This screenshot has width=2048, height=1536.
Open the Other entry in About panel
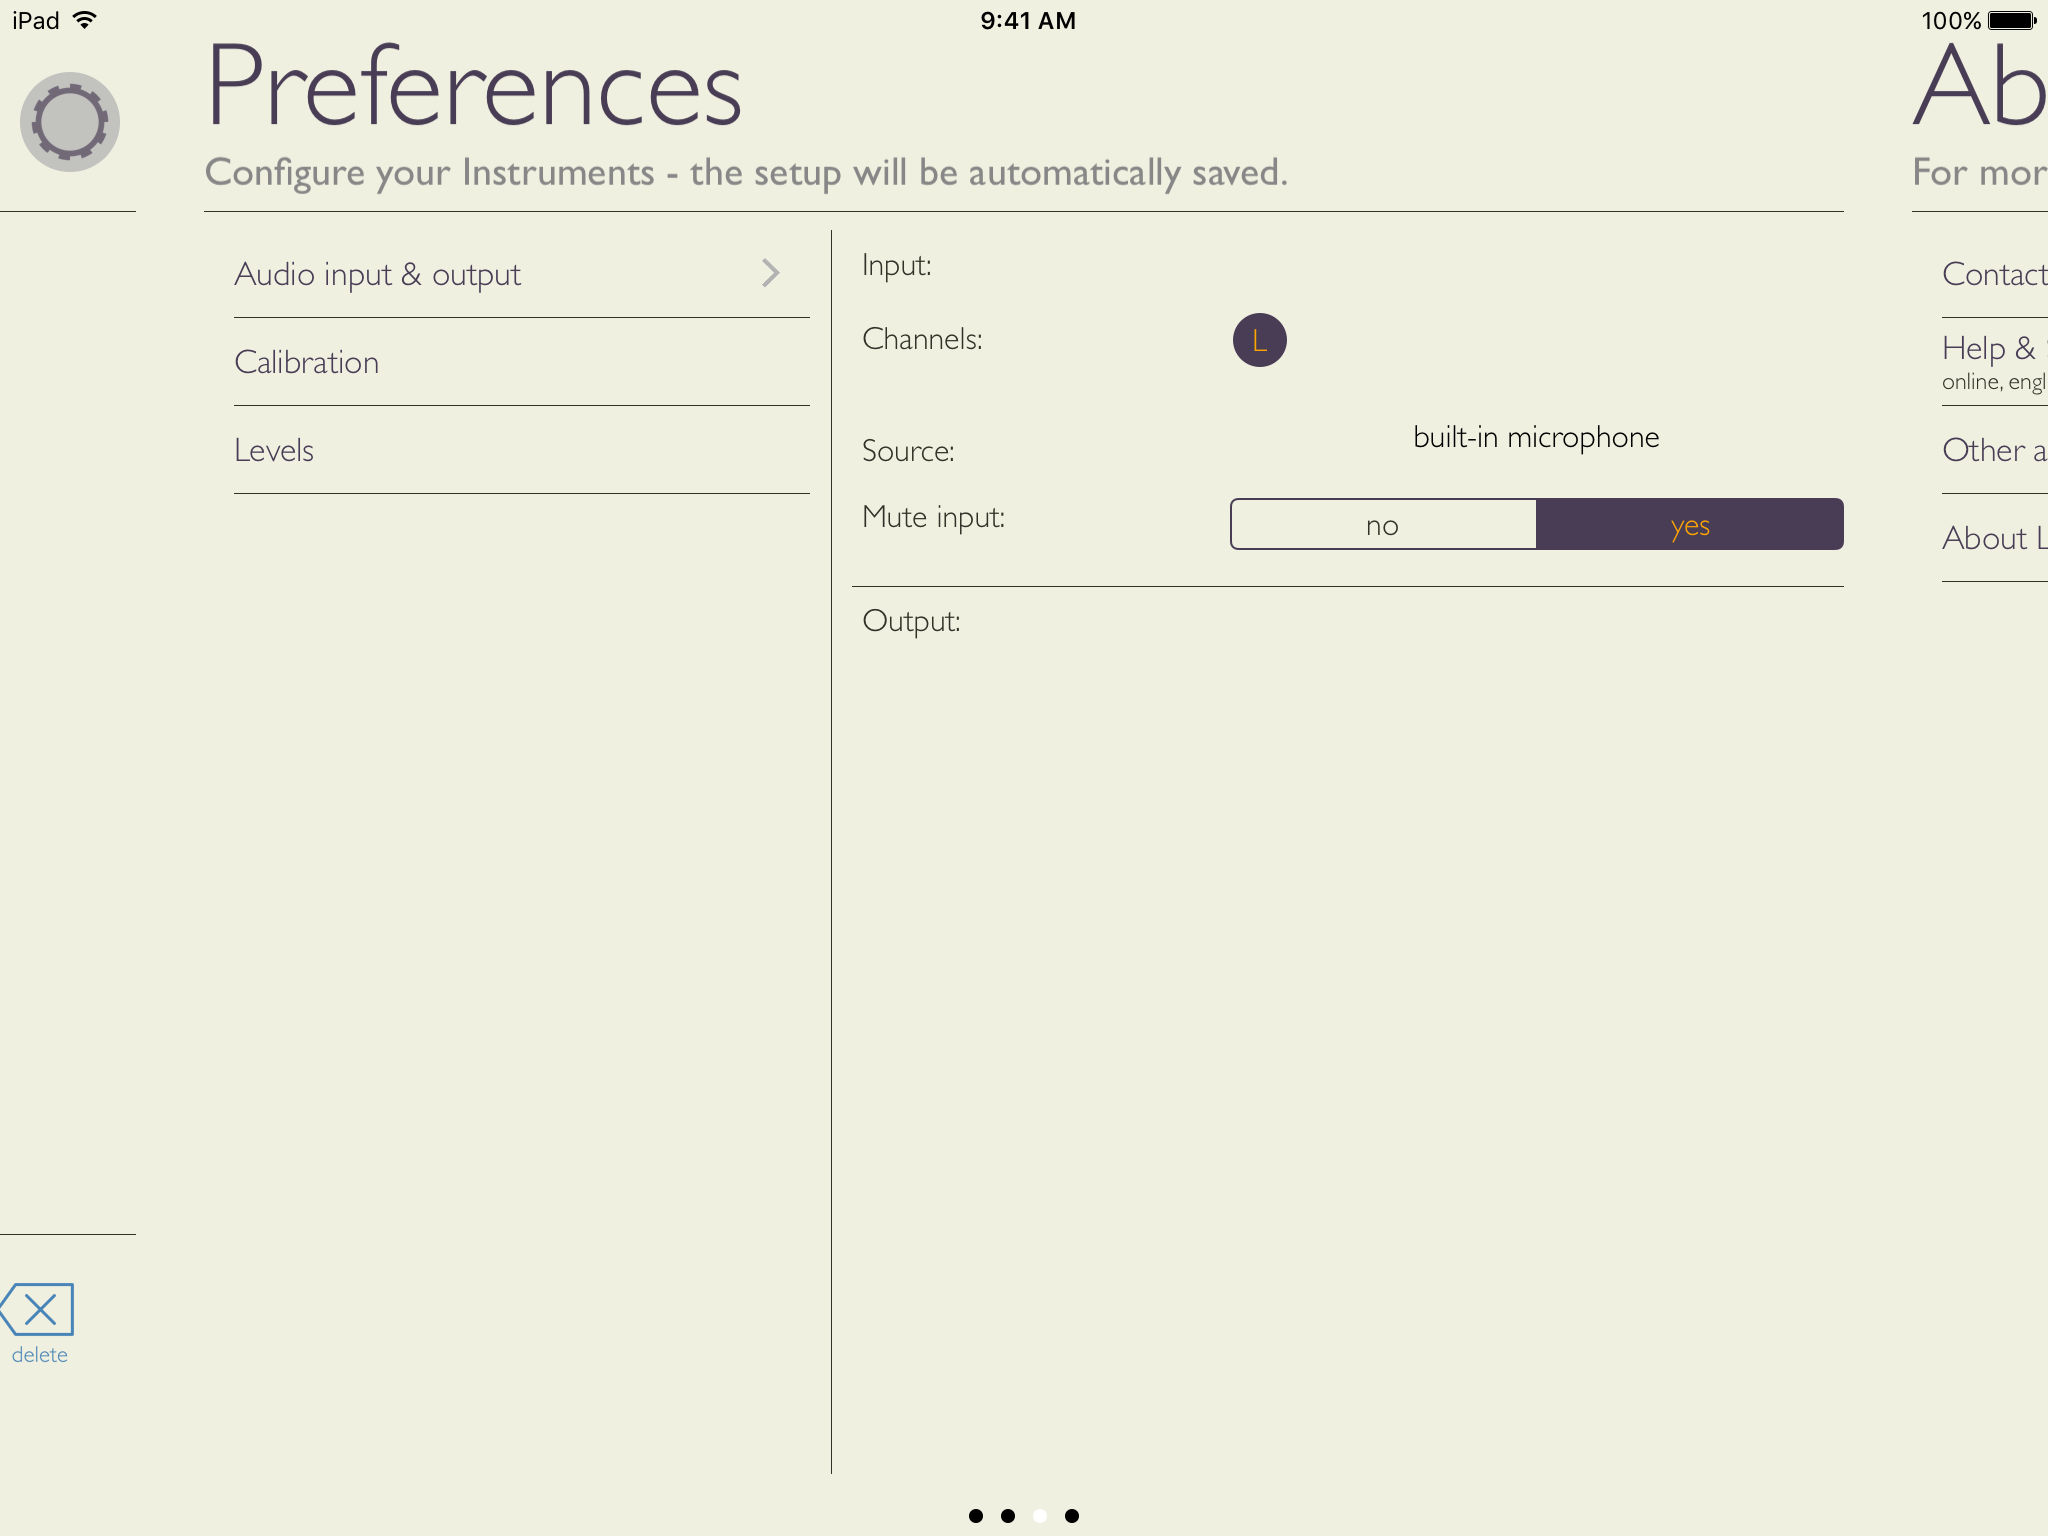pyautogui.click(x=1995, y=450)
